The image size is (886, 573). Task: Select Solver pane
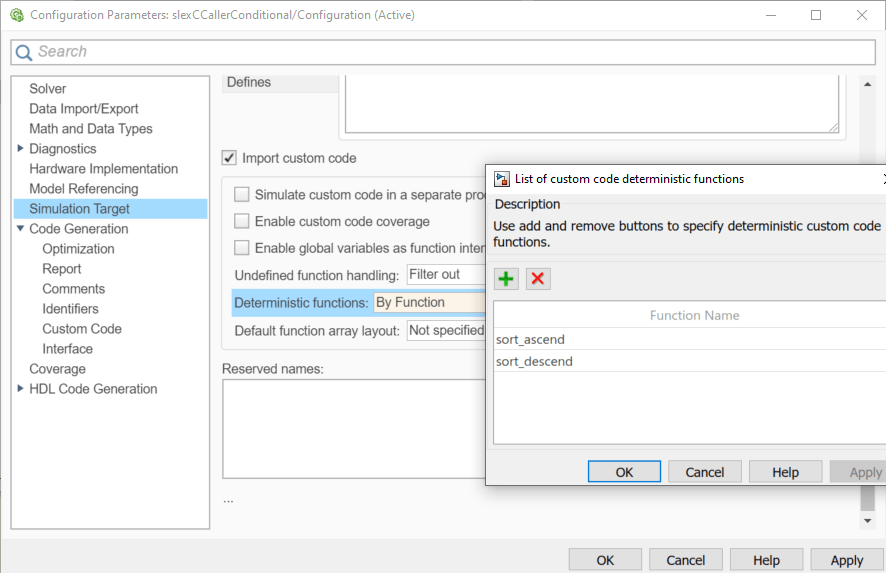[x=47, y=89]
